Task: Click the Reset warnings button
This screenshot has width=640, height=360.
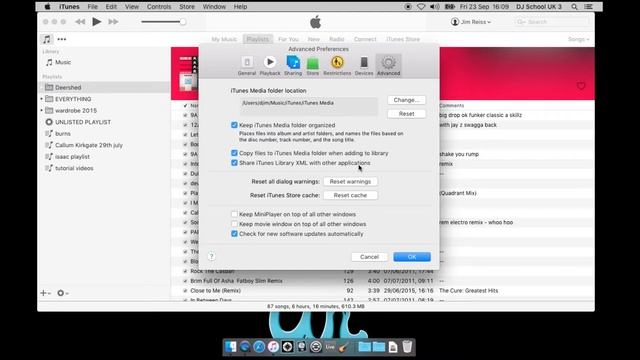Action: click(x=350, y=182)
